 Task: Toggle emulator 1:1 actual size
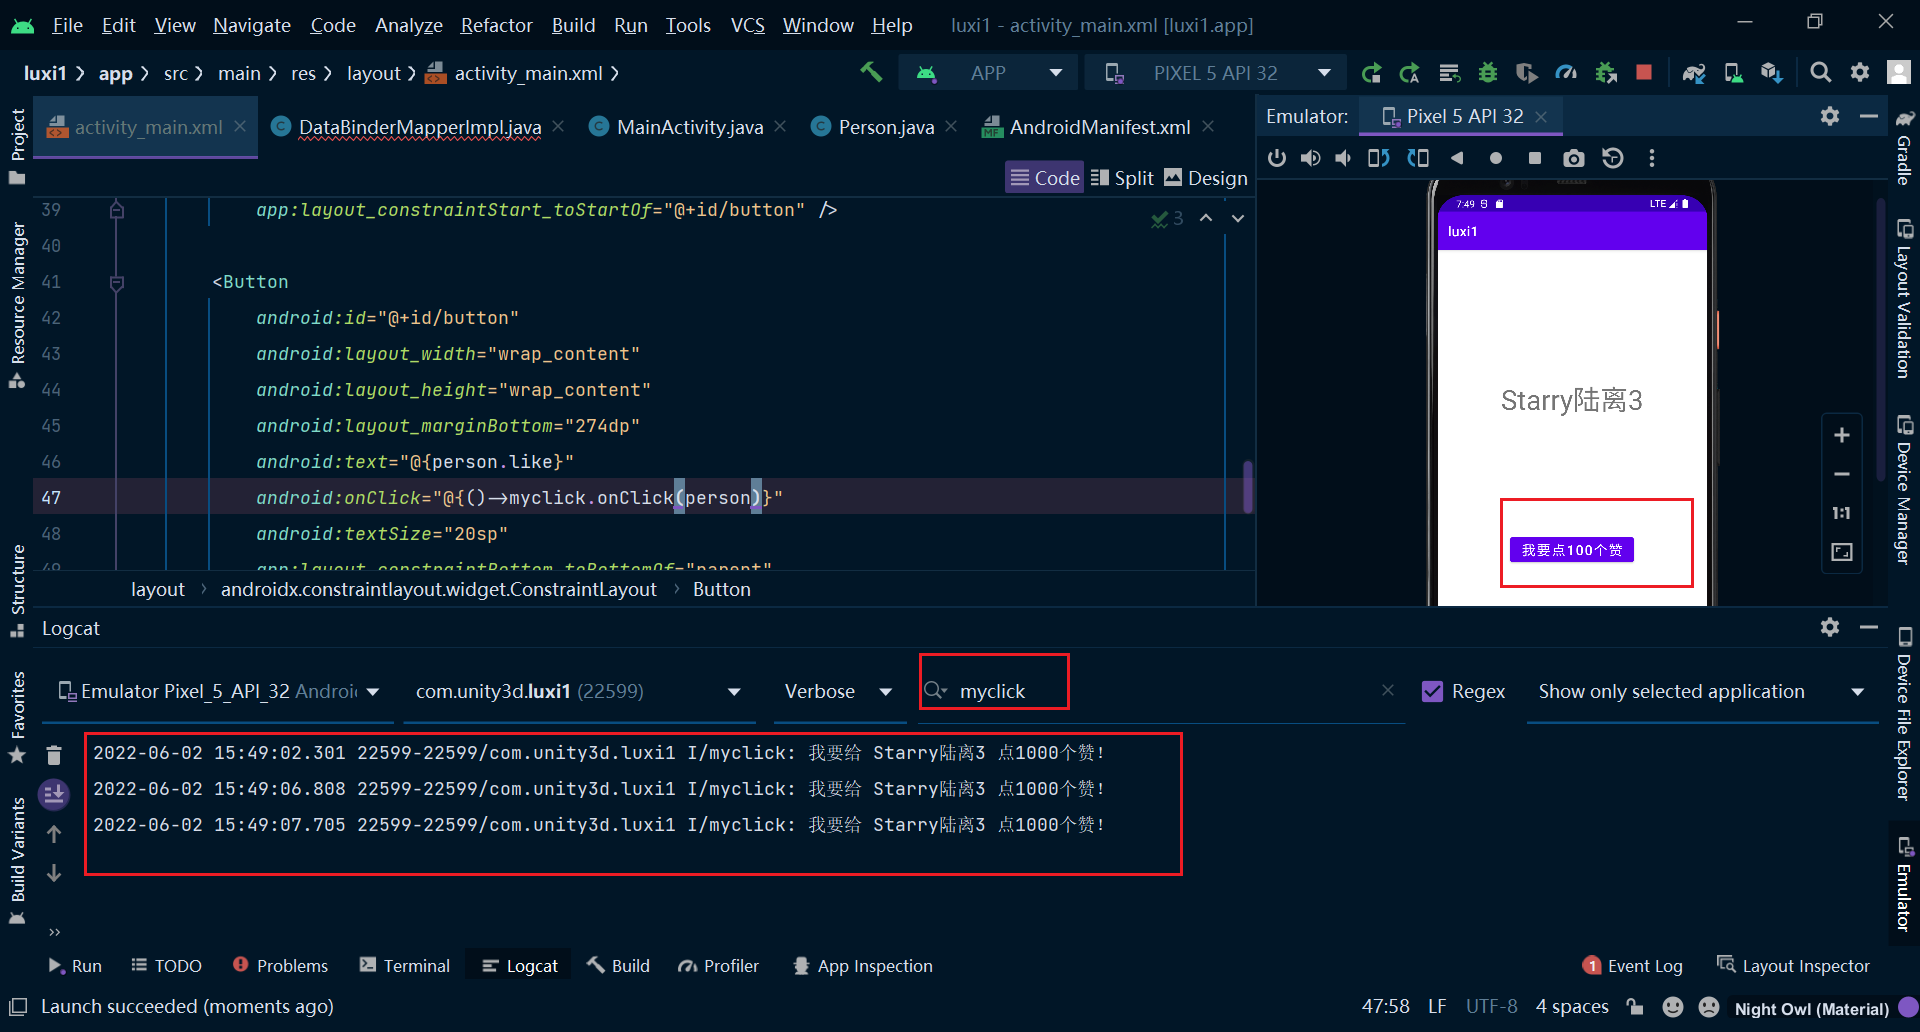point(1841,513)
